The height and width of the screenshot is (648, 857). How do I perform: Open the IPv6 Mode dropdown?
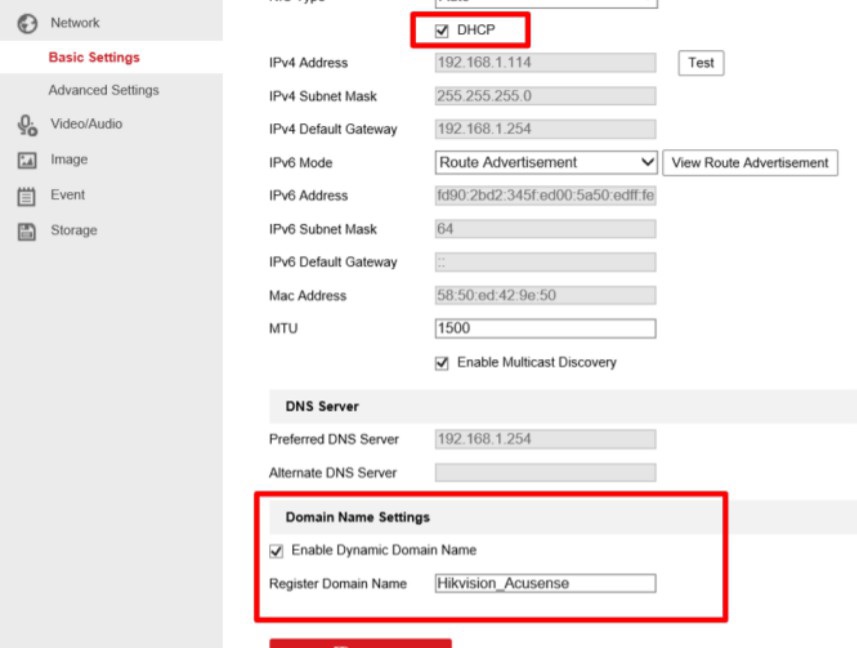546,162
